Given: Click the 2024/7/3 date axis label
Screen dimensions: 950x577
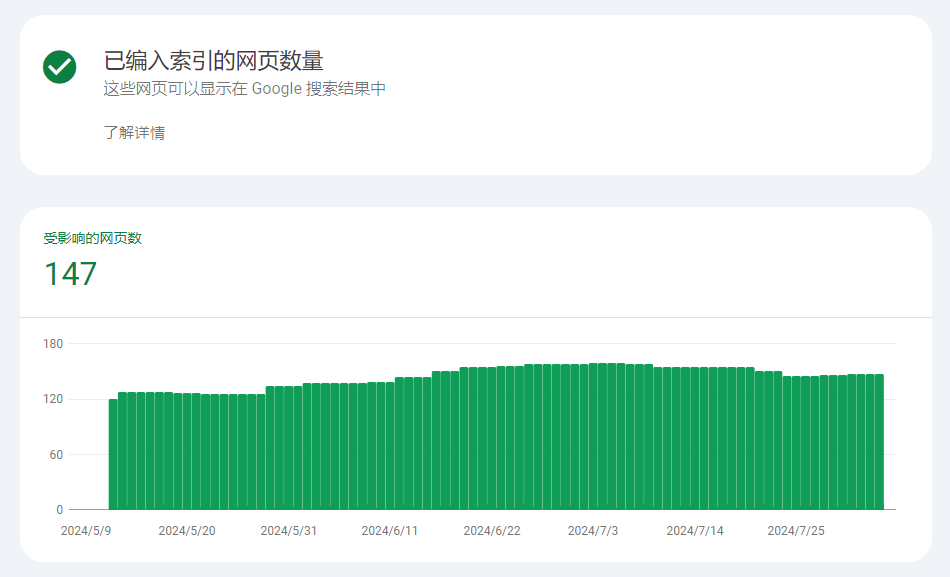Looking at the screenshot, I should tap(593, 531).
